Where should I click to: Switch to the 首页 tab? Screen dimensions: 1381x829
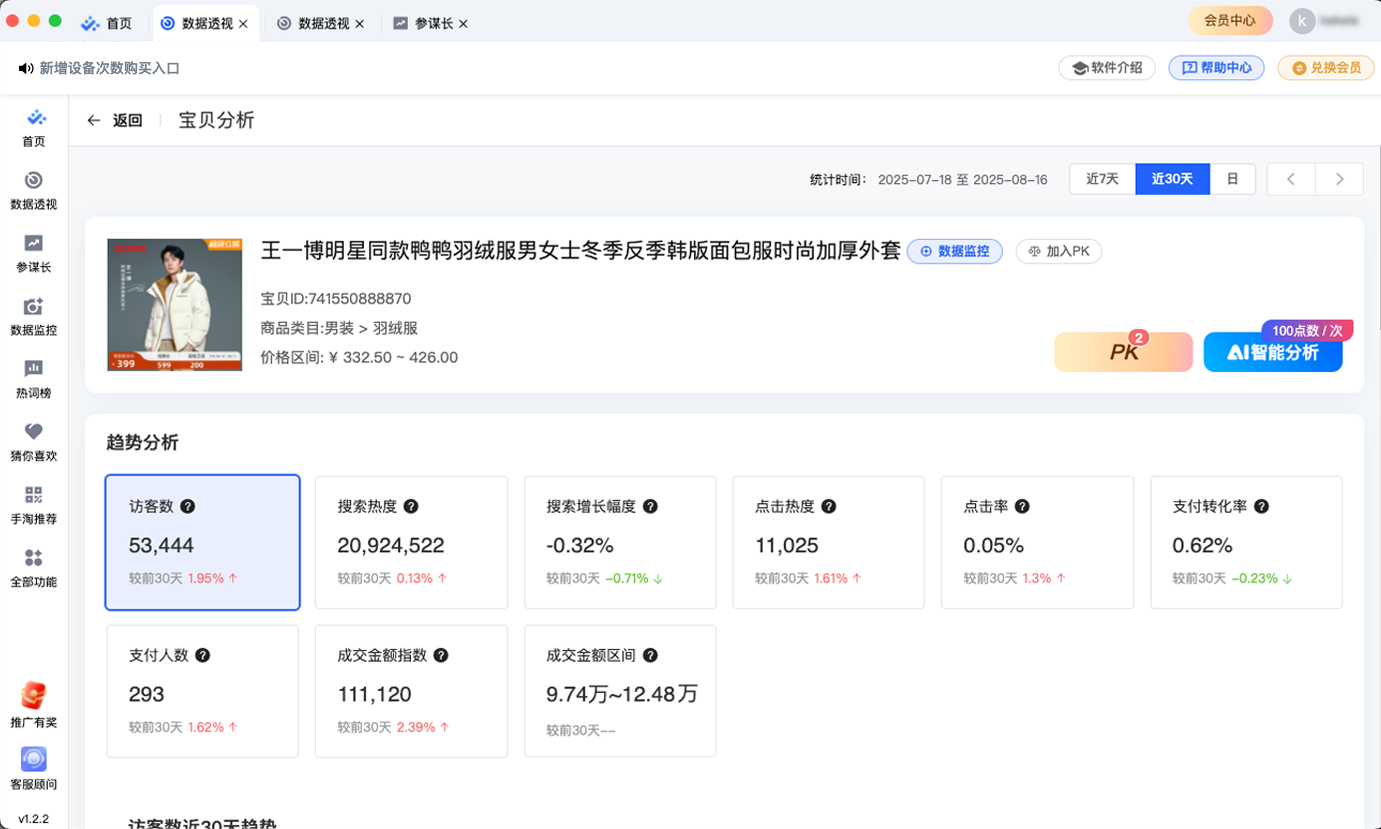(x=108, y=23)
